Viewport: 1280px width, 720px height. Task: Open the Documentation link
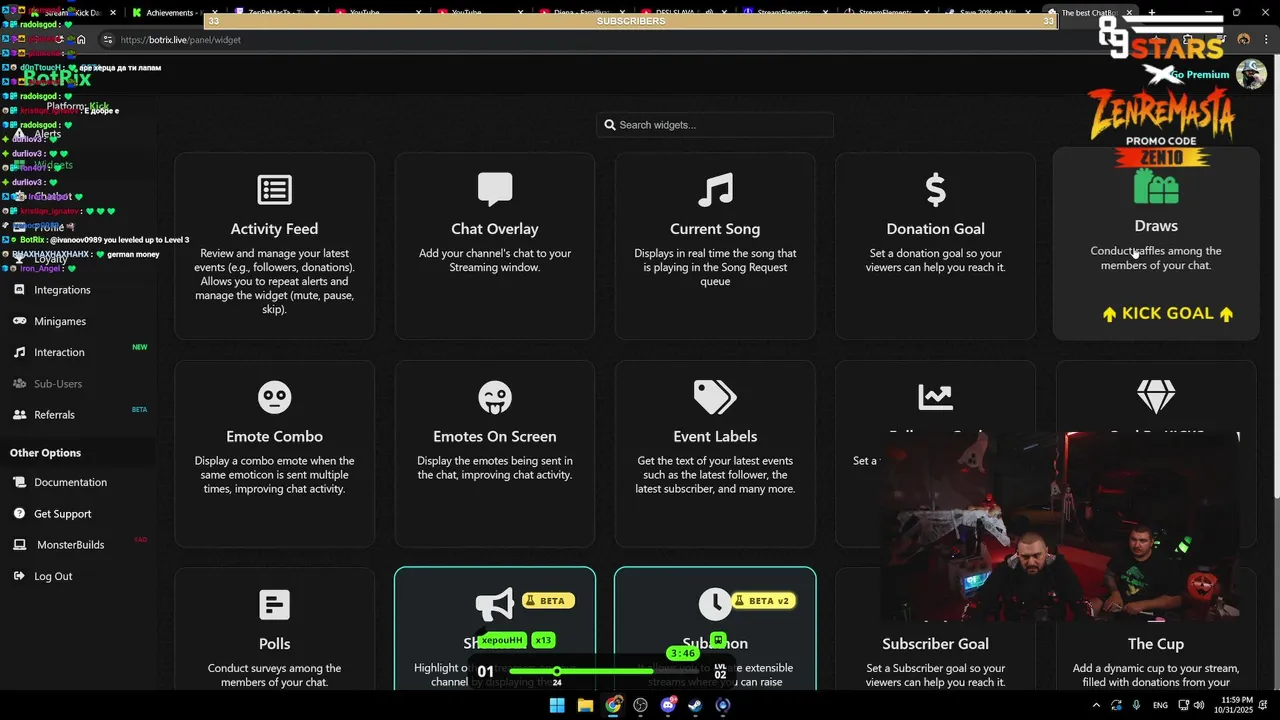coord(70,482)
